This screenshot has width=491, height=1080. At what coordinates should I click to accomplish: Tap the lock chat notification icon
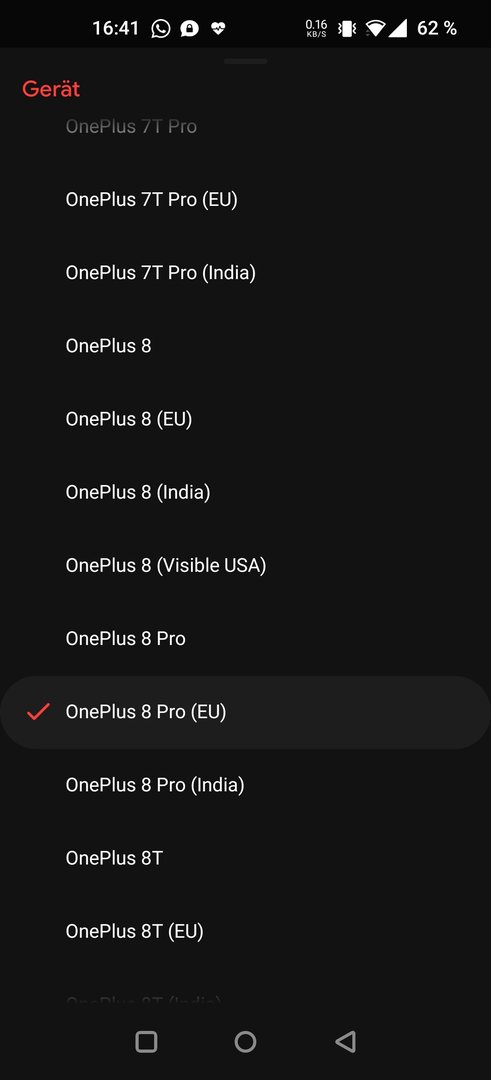[x=189, y=28]
